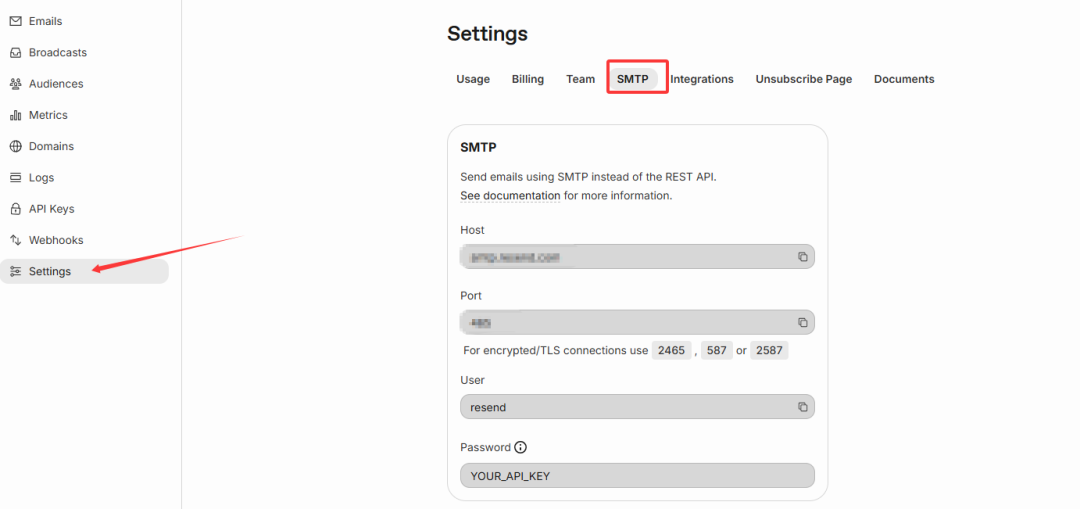This screenshot has width=1080, height=509.
Task: Click the Broadcasts inbox icon
Action: point(15,53)
